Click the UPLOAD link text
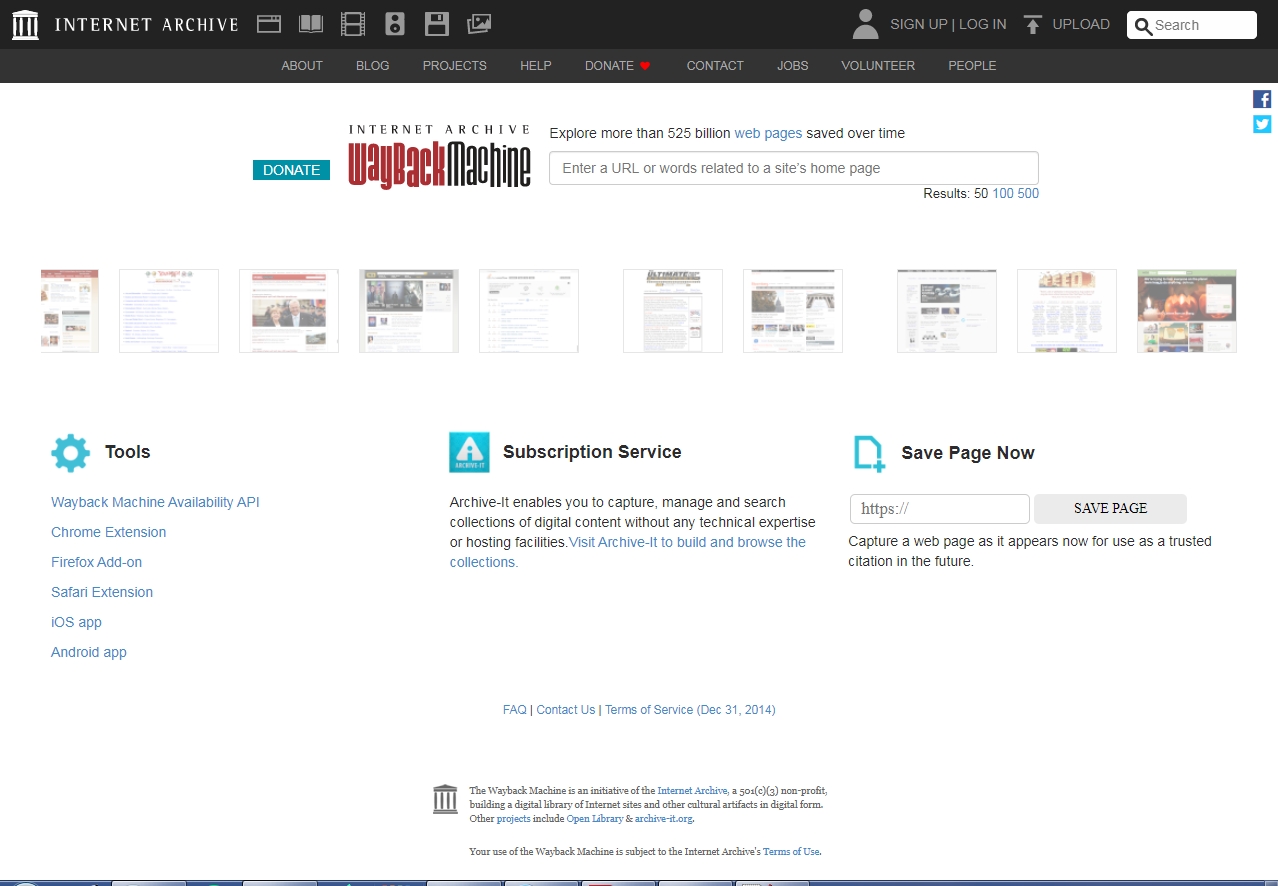Viewport: 1278px width, 886px height. point(1081,24)
